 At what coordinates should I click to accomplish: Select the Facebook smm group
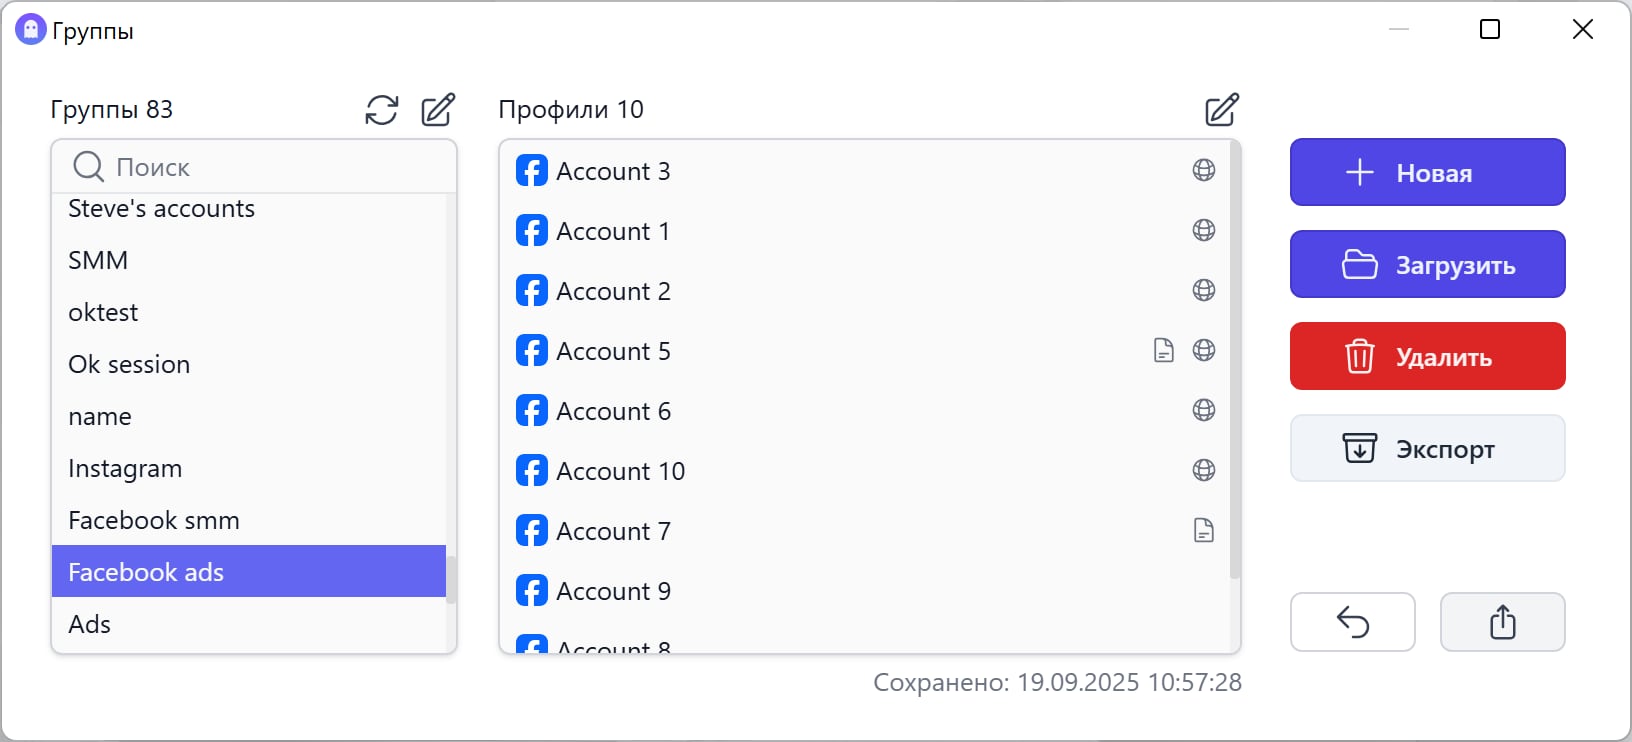coord(154,521)
